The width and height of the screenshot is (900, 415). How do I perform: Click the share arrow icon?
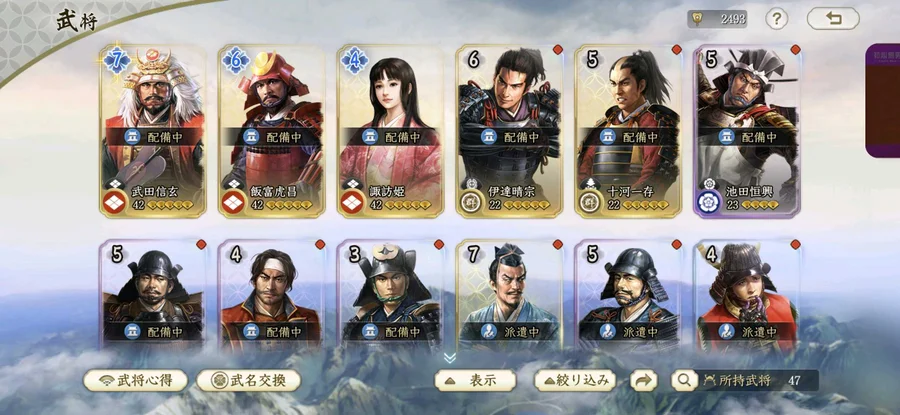[x=643, y=381]
